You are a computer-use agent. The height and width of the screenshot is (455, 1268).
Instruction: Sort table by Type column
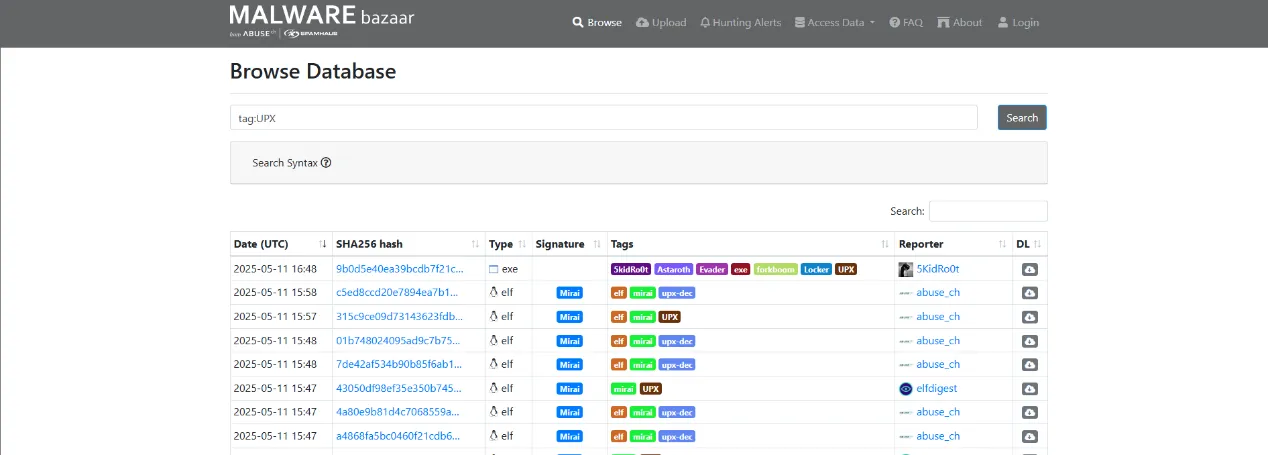(508, 244)
